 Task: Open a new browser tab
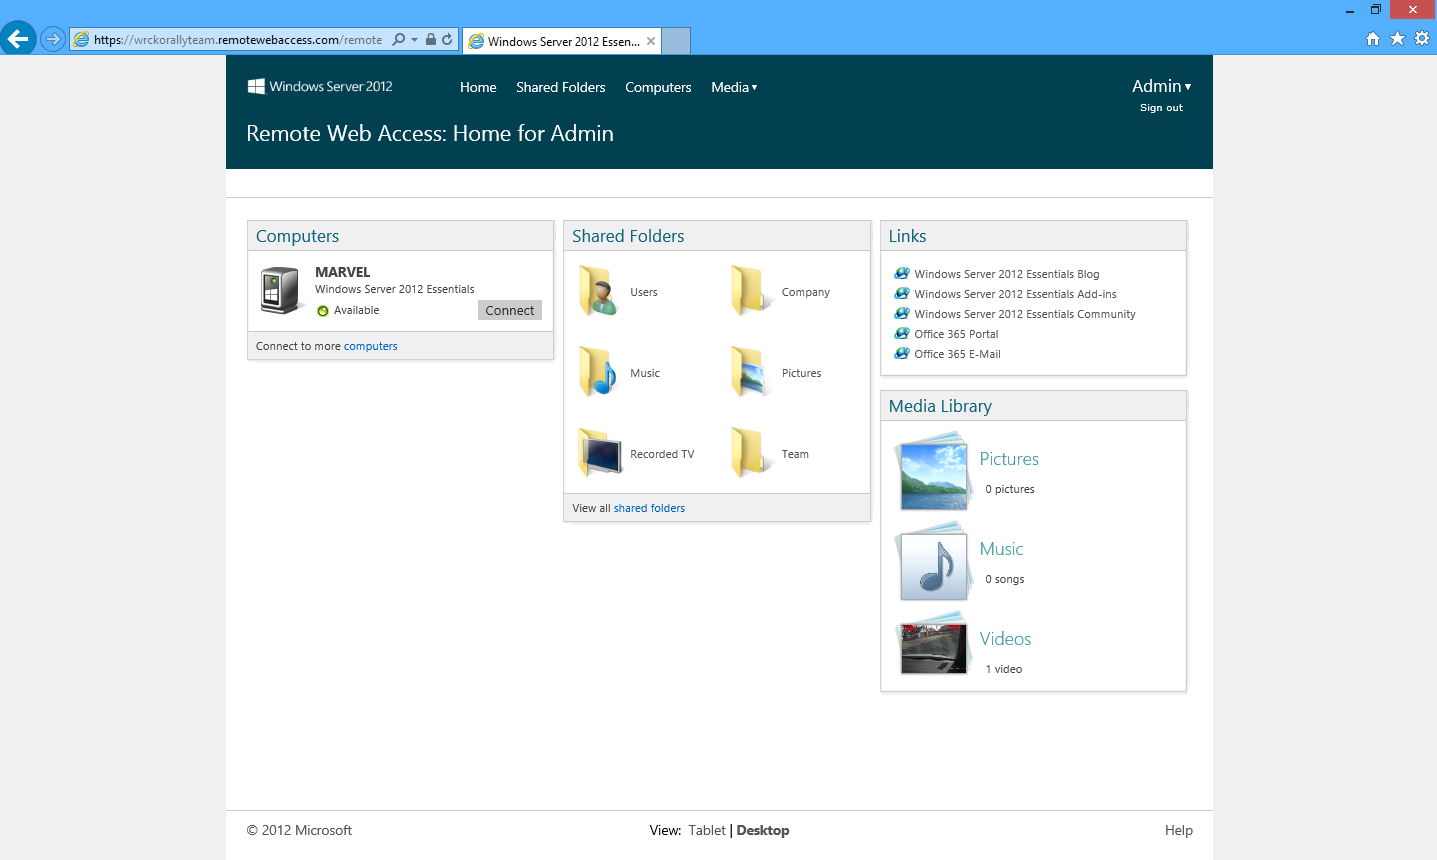[676, 41]
